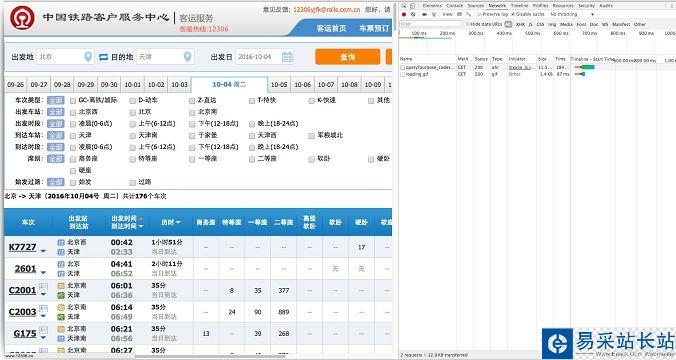Select the 全部 button for 车次类型

pyautogui.click(x=55, y=100)
